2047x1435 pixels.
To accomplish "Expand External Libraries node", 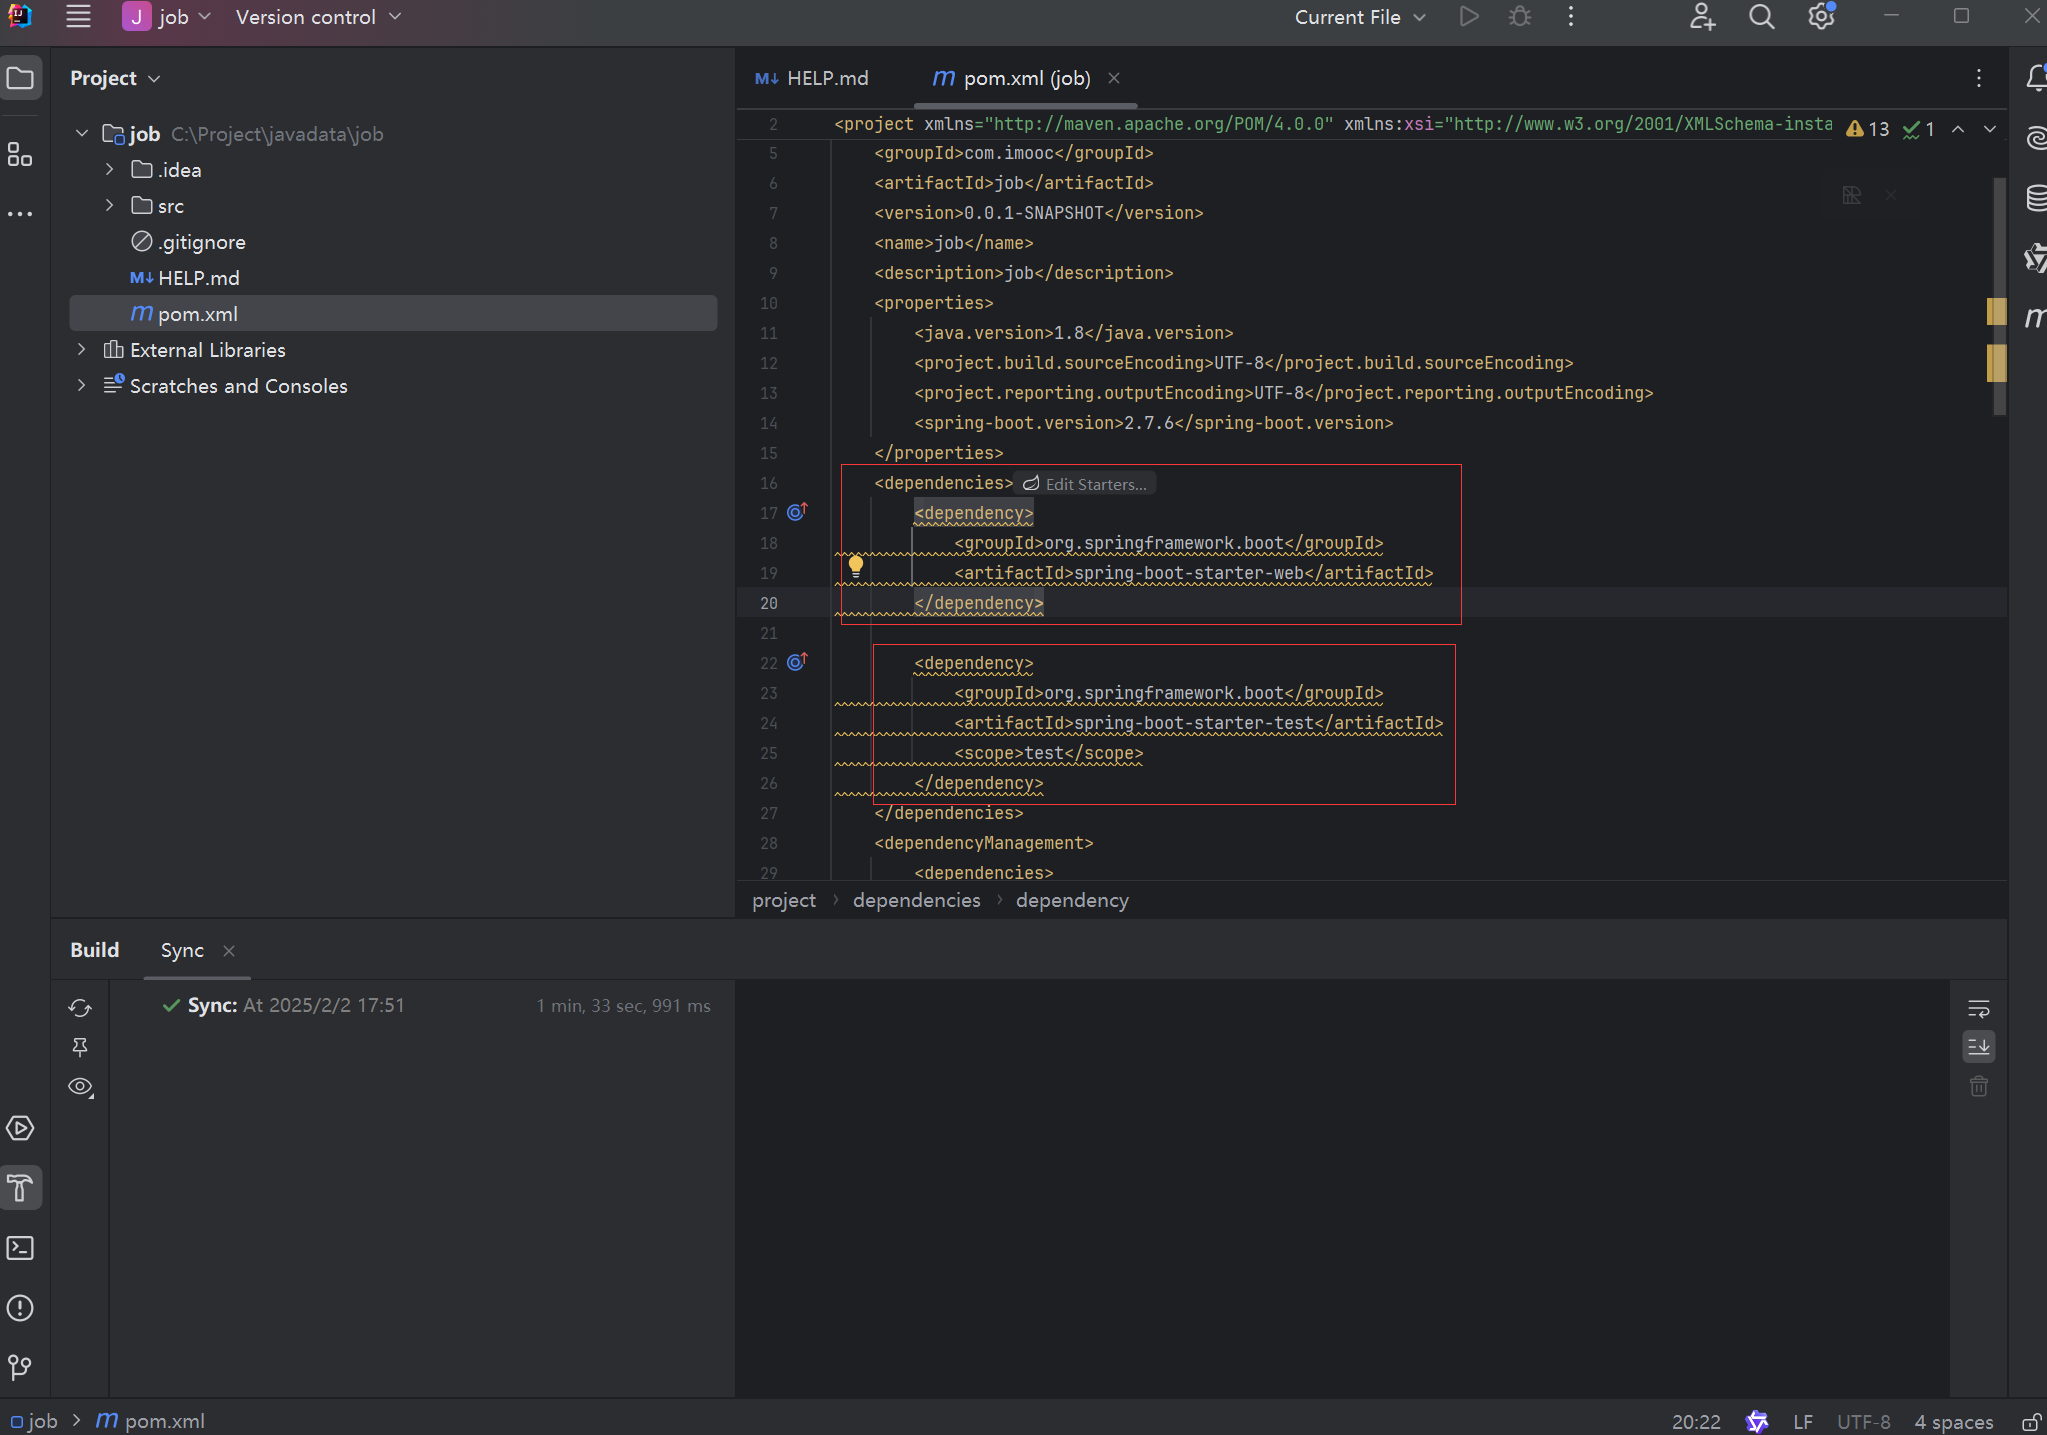I will (82, 350).
